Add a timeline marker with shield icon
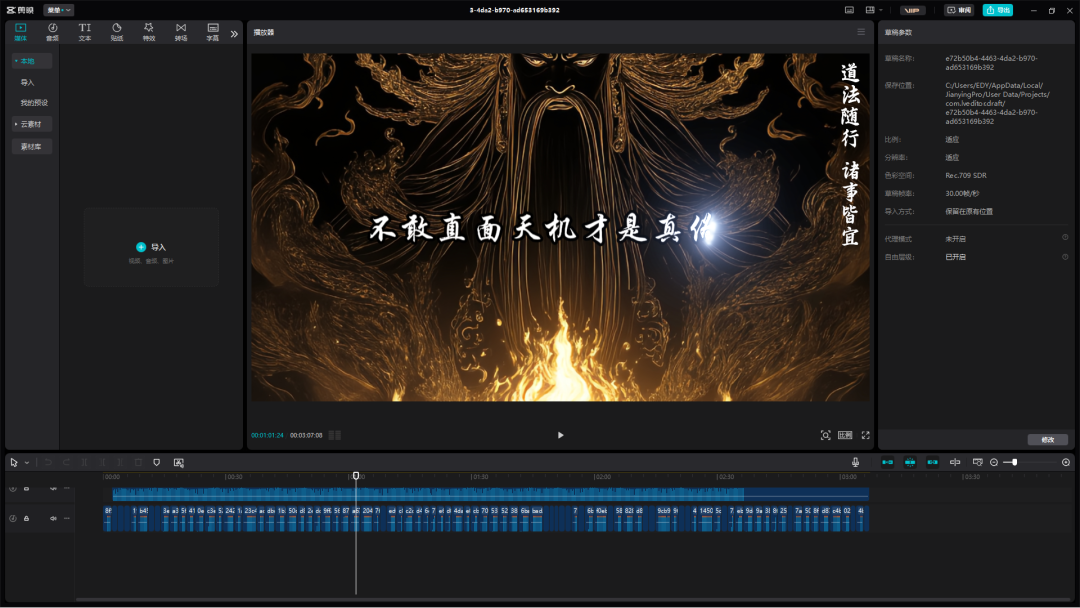Viewport: 1080px width, 608px height. tap(156, 463)
